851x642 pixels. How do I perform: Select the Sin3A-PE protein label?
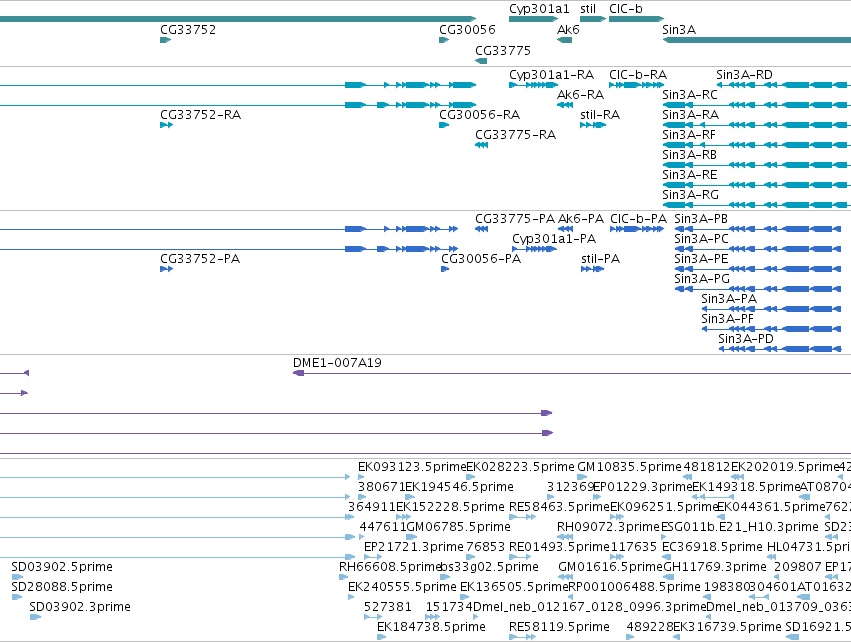click(701, 259)
